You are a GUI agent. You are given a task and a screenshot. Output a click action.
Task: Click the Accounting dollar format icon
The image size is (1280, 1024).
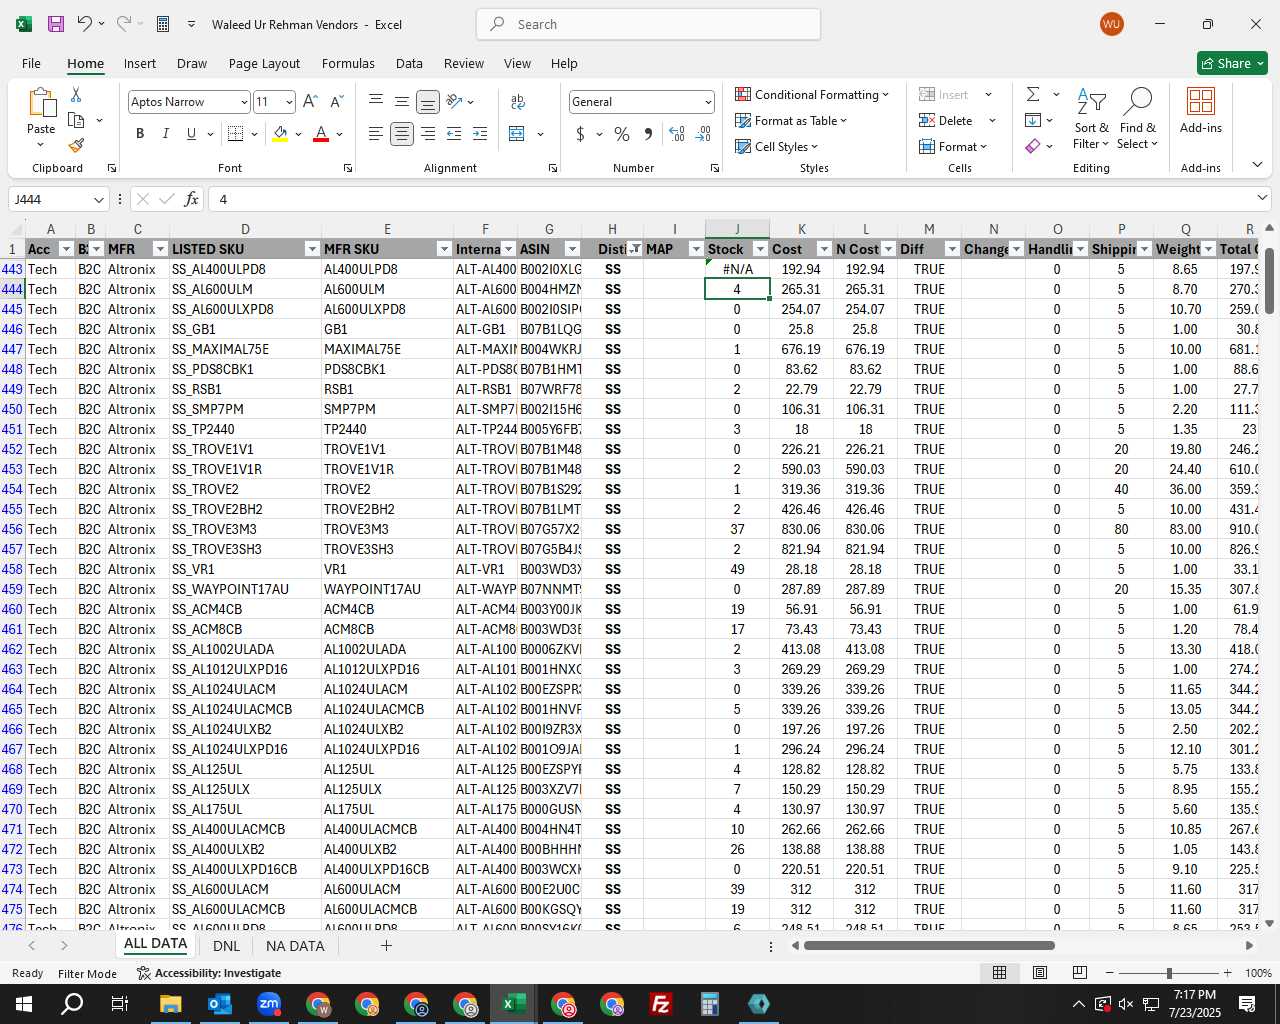tap(581, 134)
